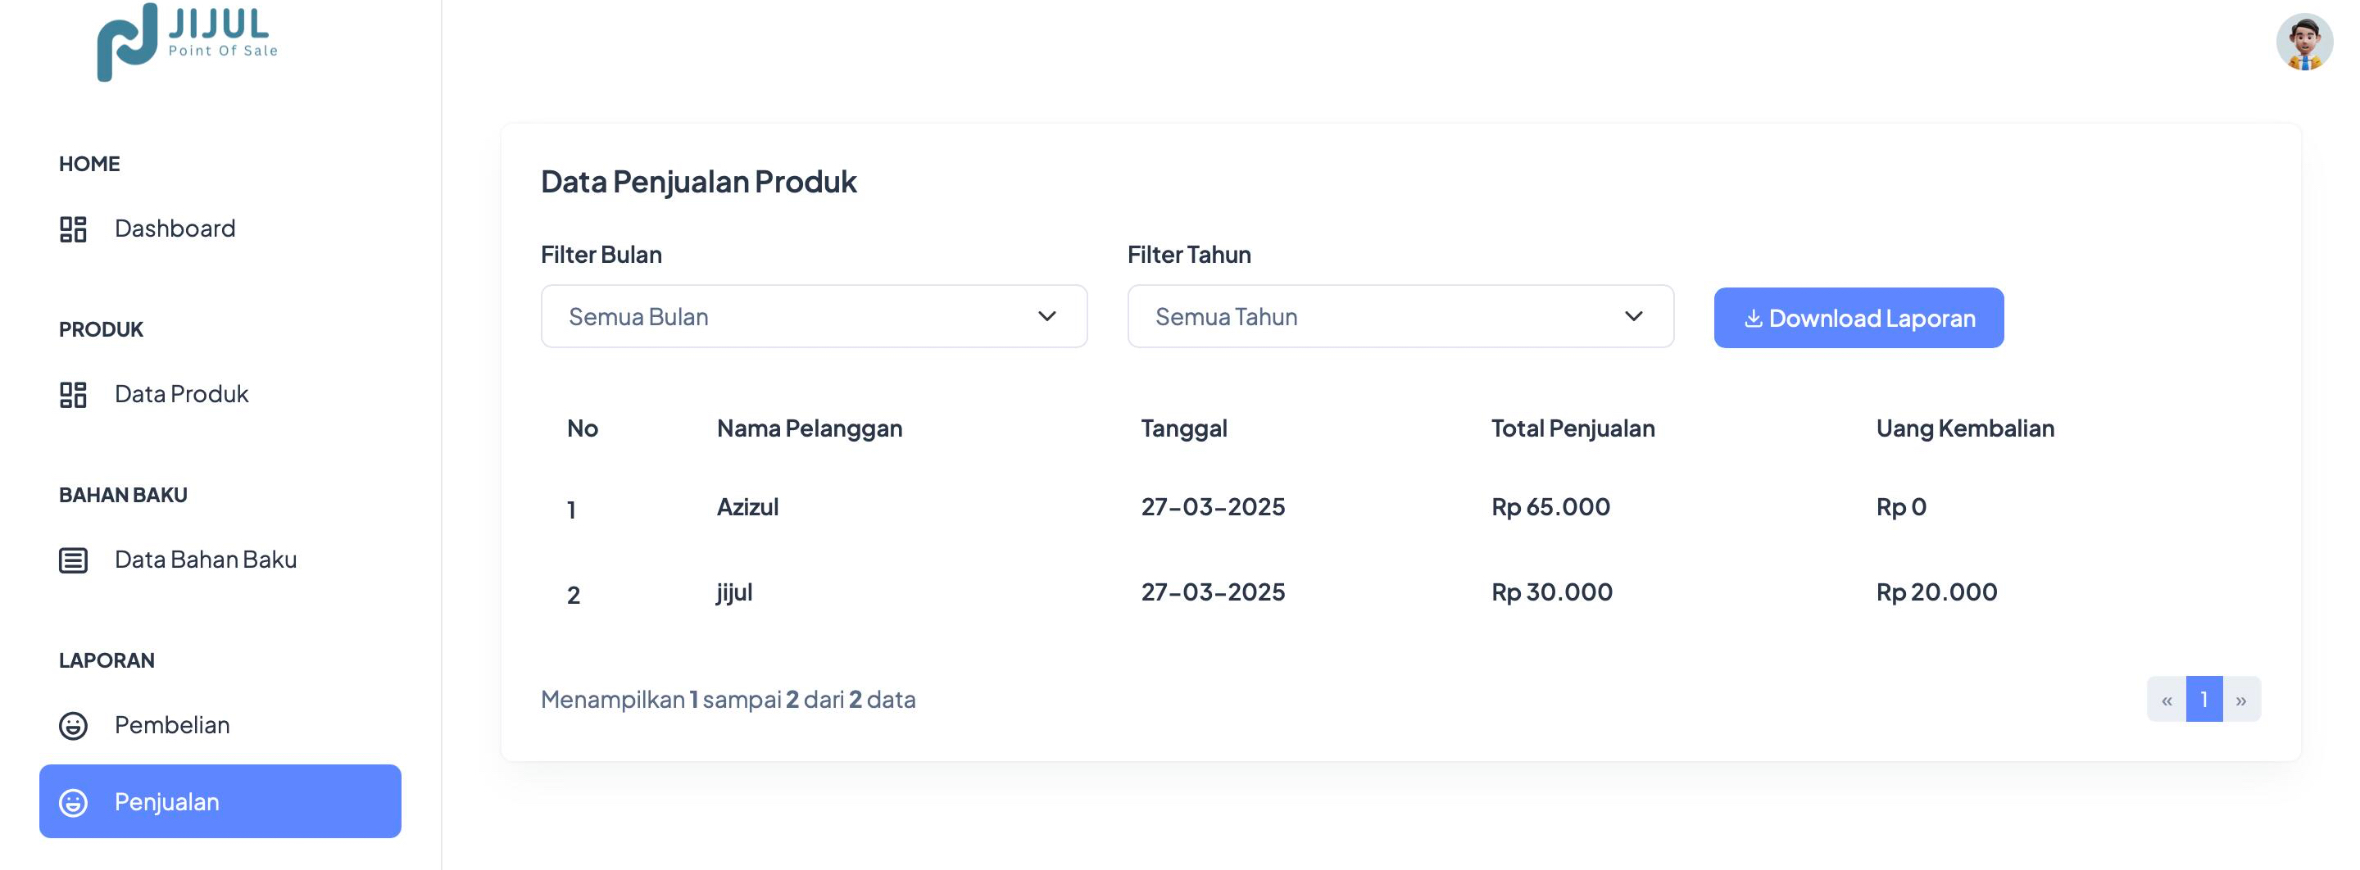Click the smiley icon next to Penjualan
This screenshot has width=2360, height=870.
click(x=73, y=802)
